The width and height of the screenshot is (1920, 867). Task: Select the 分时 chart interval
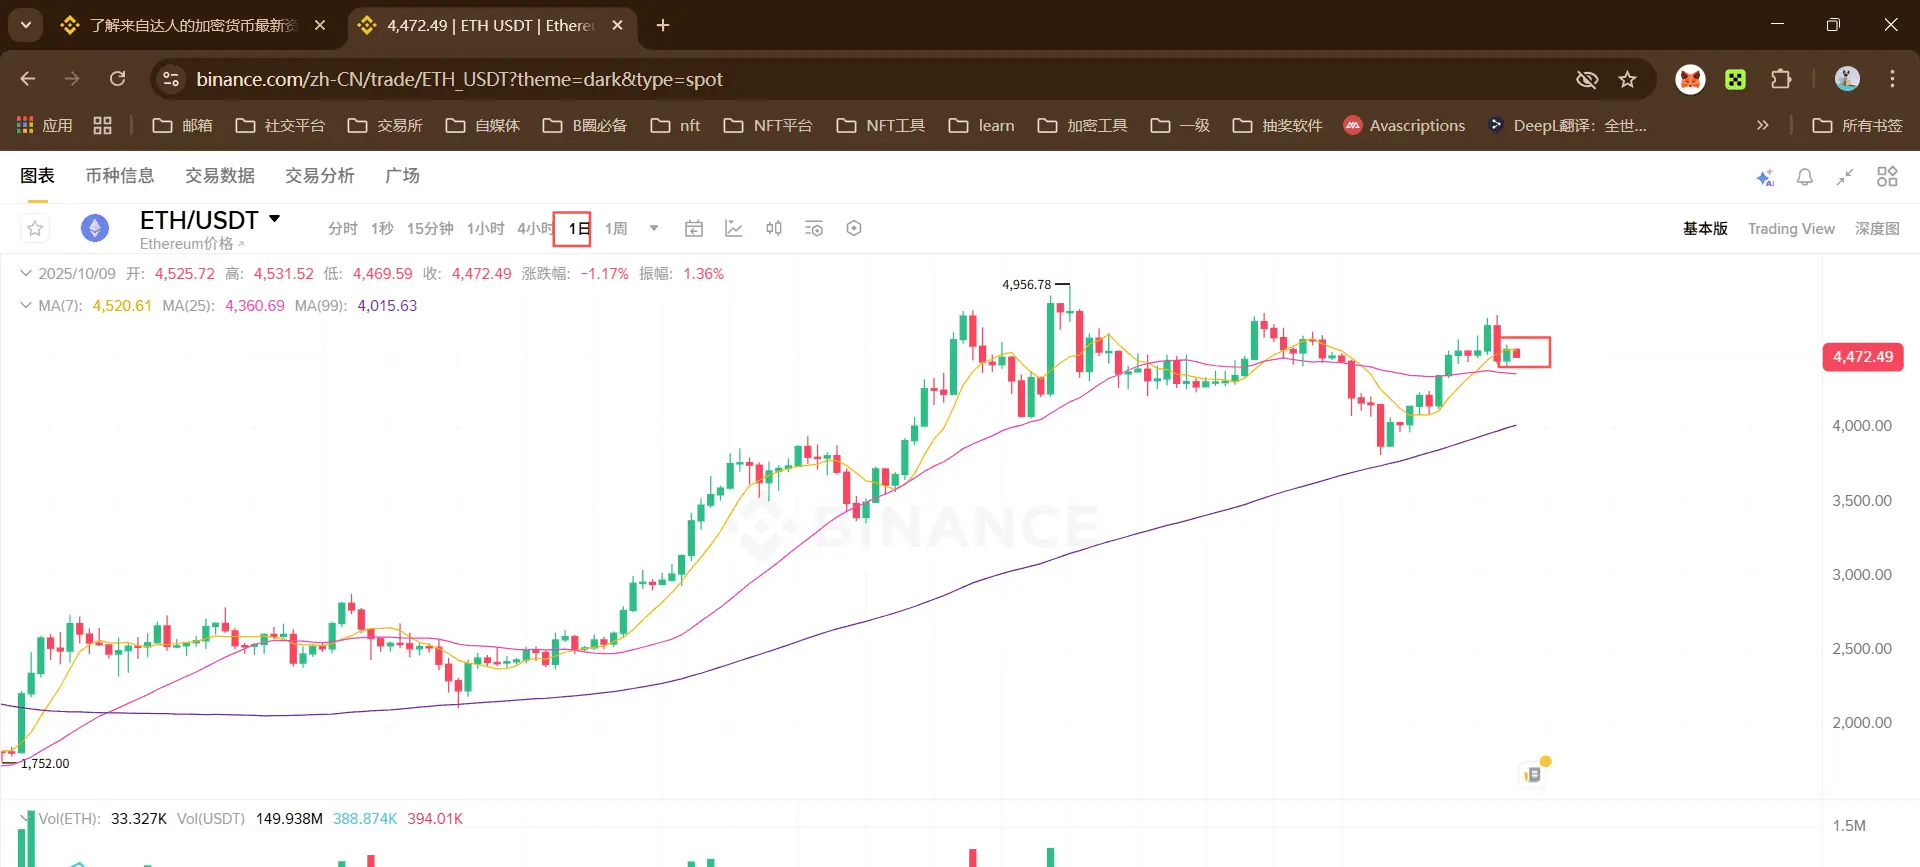click(x=343, y=229)
